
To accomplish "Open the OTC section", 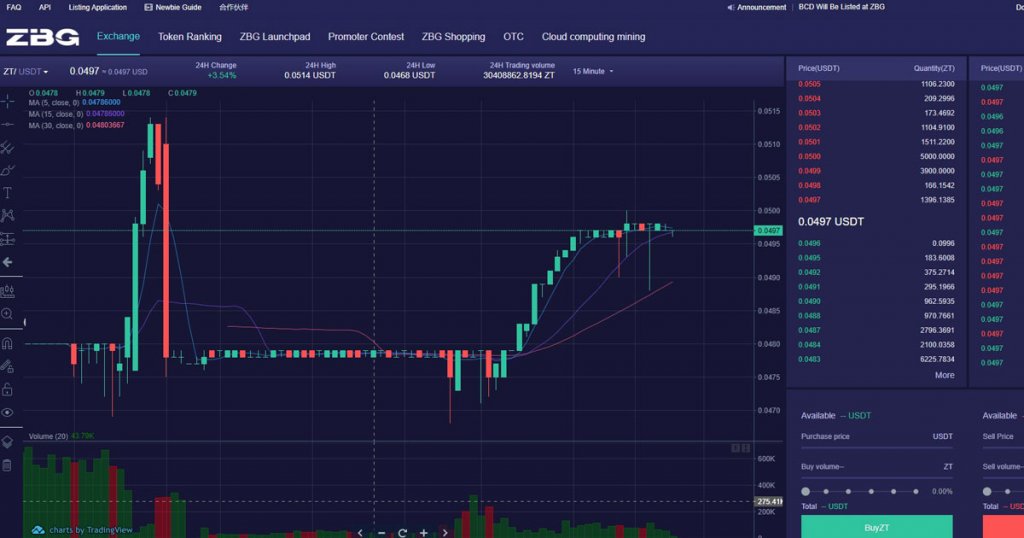I will coord(513,37).
